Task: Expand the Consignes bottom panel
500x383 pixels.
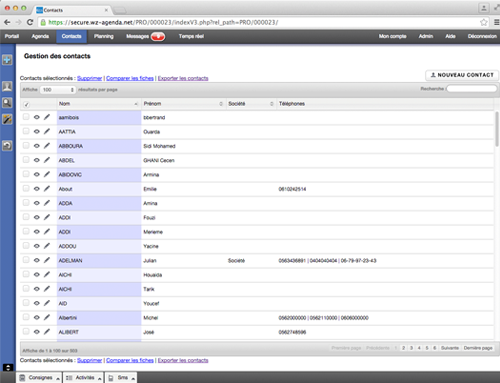Action: point(39,378)
